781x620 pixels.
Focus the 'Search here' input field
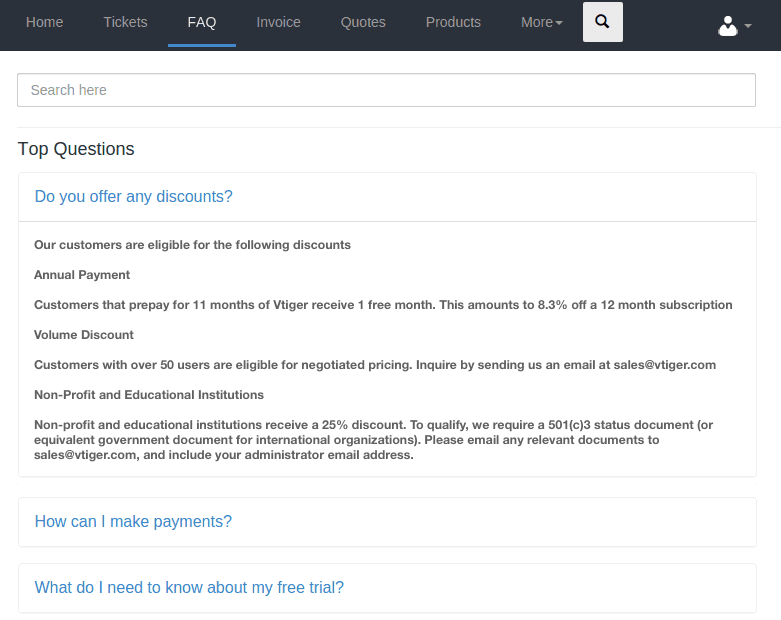387,90
